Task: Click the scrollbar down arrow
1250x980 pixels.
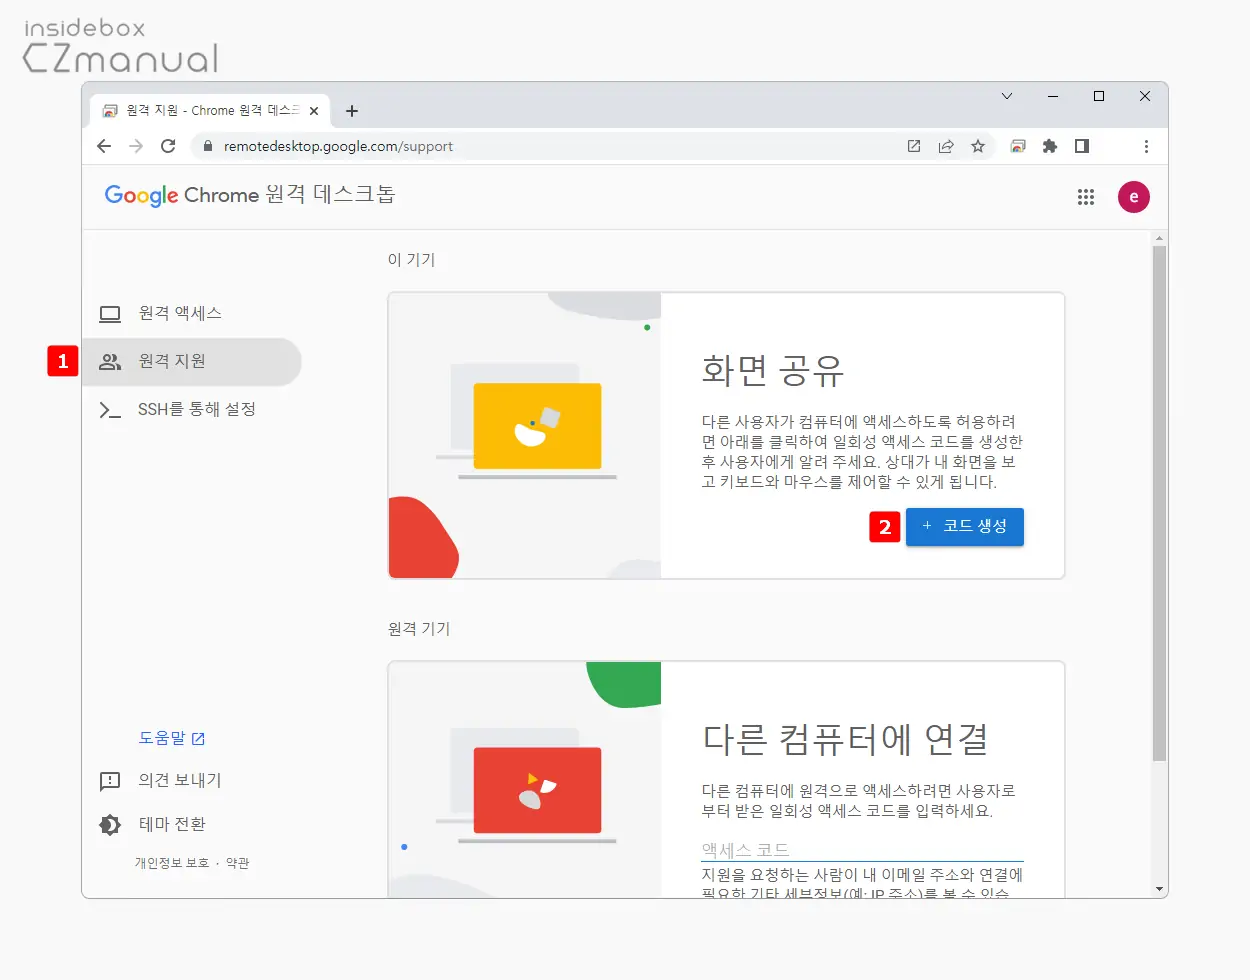Action: pyautogui.click(x=1160, y=889)
